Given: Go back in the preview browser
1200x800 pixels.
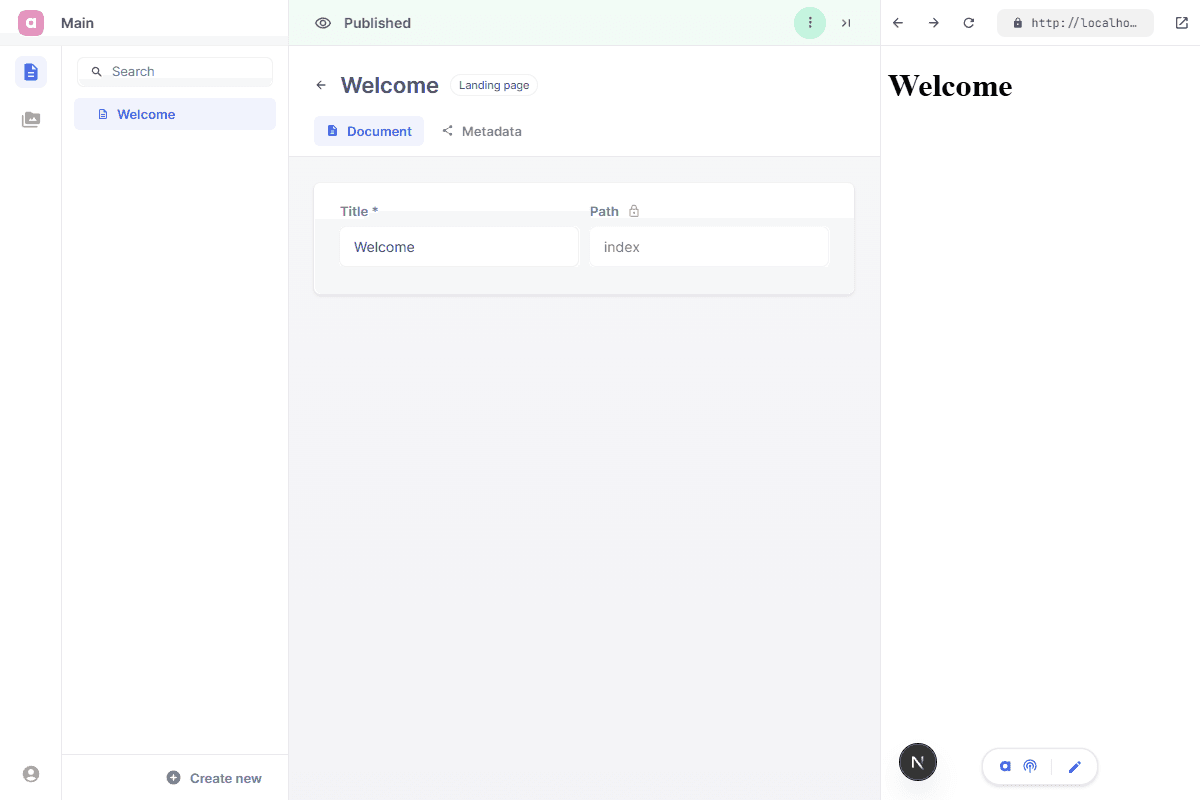Looking at the screenshot, I should (898, 23).
